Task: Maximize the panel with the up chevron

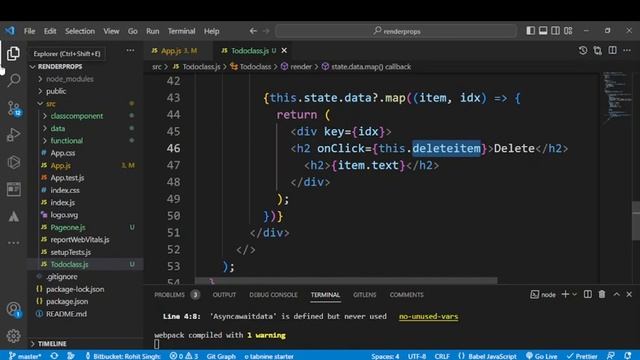Action: coord(616,294)
